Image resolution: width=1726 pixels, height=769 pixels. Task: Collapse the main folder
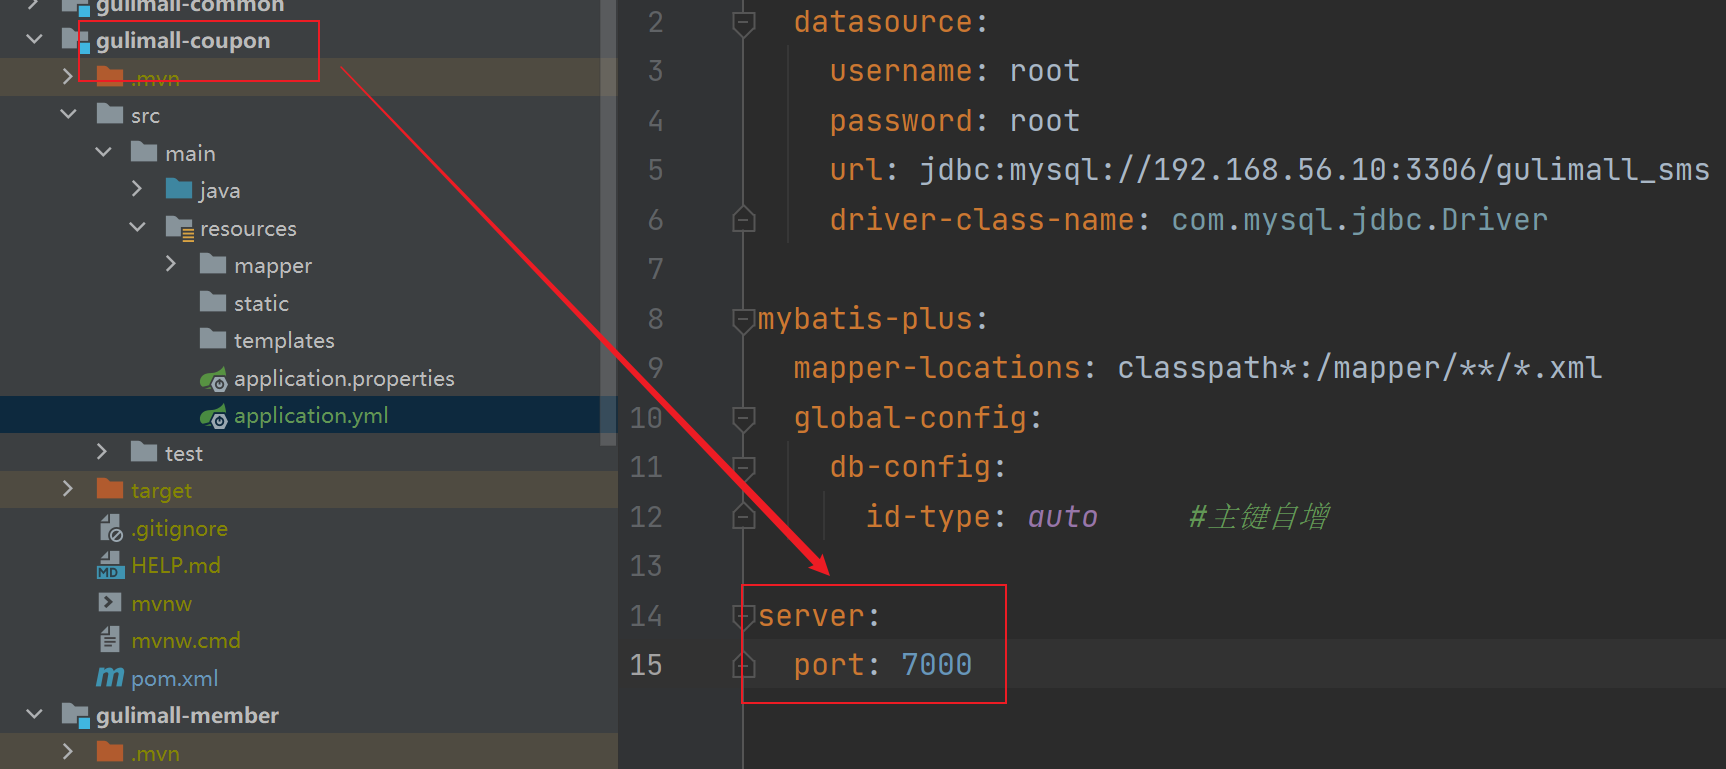103,152
